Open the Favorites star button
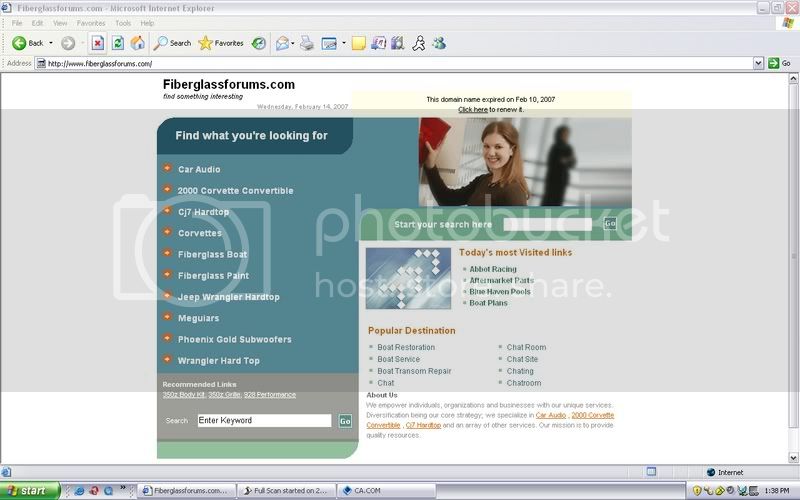 (x=221, y=43)
